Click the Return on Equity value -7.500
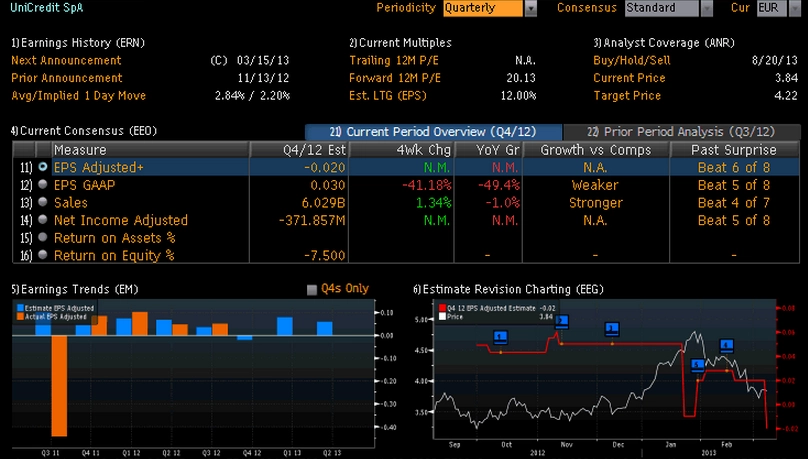Viewport: 808px width, 459px height. pos(325,255)
